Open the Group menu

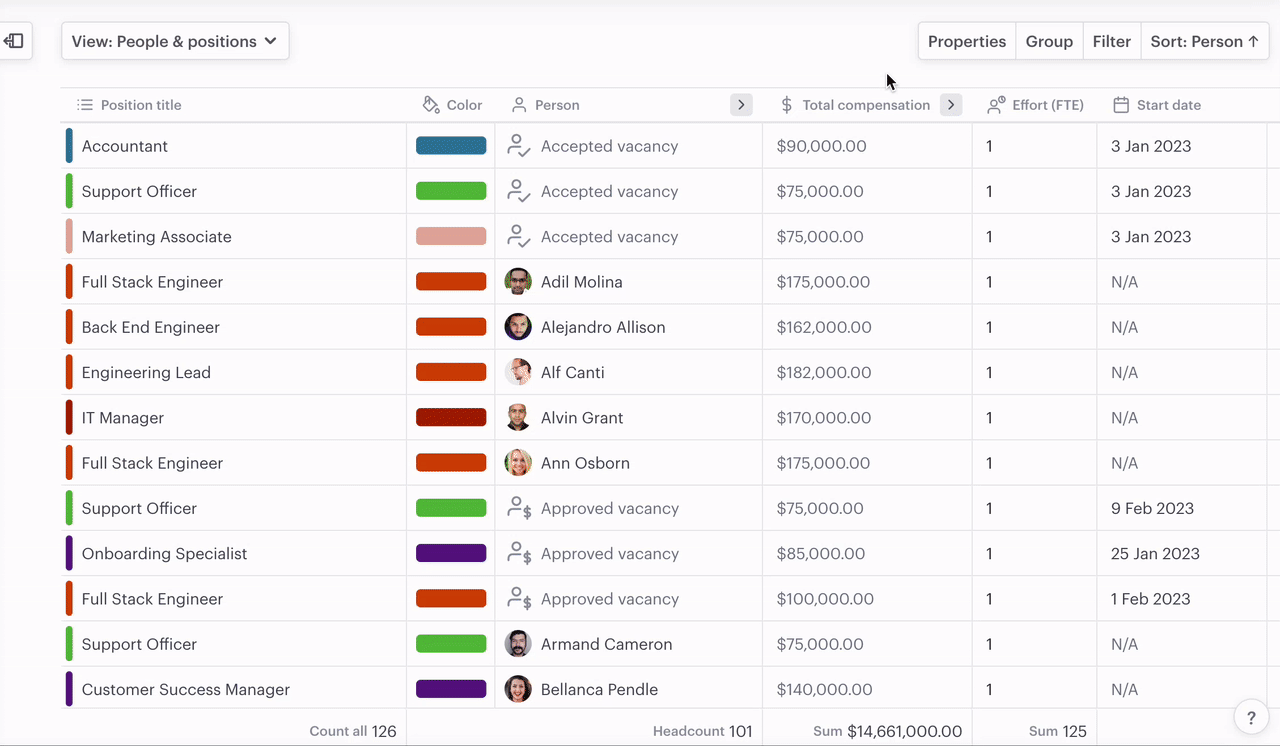1049,41
